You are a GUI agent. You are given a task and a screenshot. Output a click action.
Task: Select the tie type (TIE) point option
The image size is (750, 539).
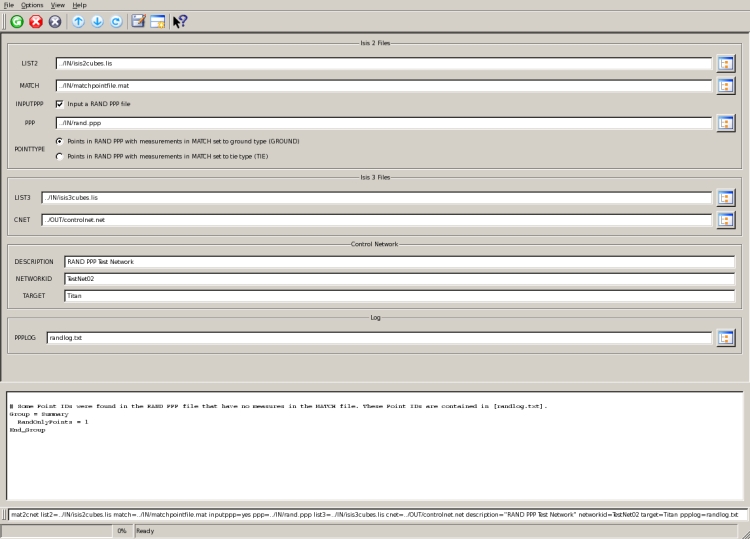point(60,156)
